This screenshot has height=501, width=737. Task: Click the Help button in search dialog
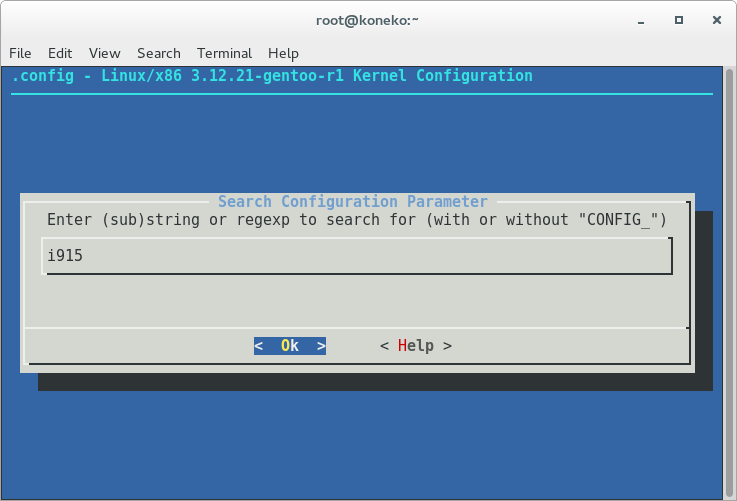point(416,346)
